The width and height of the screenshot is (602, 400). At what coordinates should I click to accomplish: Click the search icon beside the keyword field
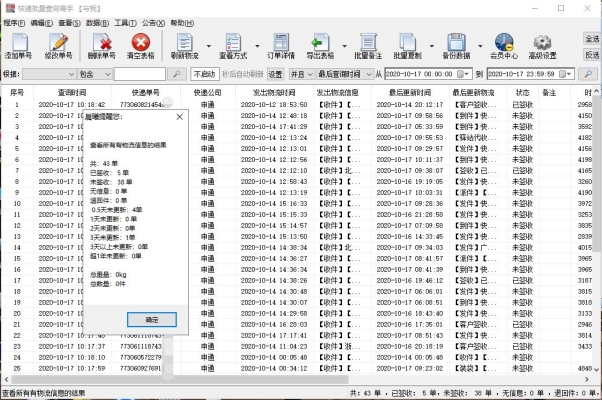(x=177, y=74)
